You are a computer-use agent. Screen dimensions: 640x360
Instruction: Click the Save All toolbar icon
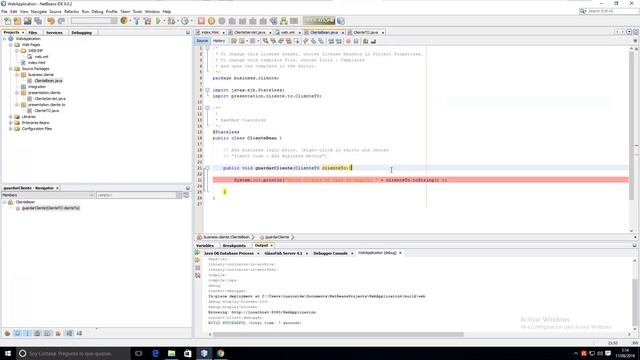[x=38, y=21]
